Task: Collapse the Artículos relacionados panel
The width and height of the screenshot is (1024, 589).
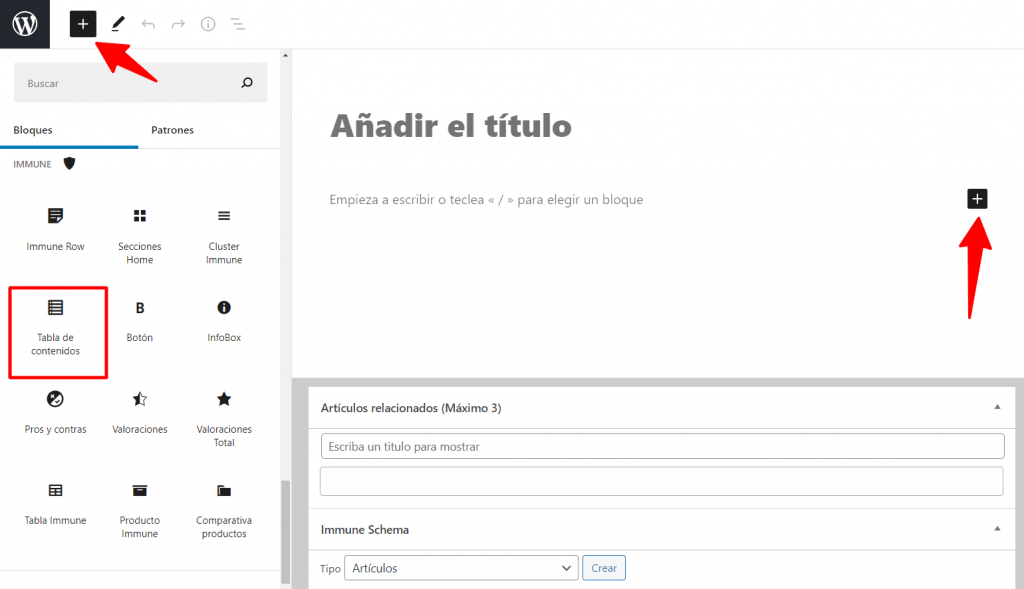Action: click(996, 407)
